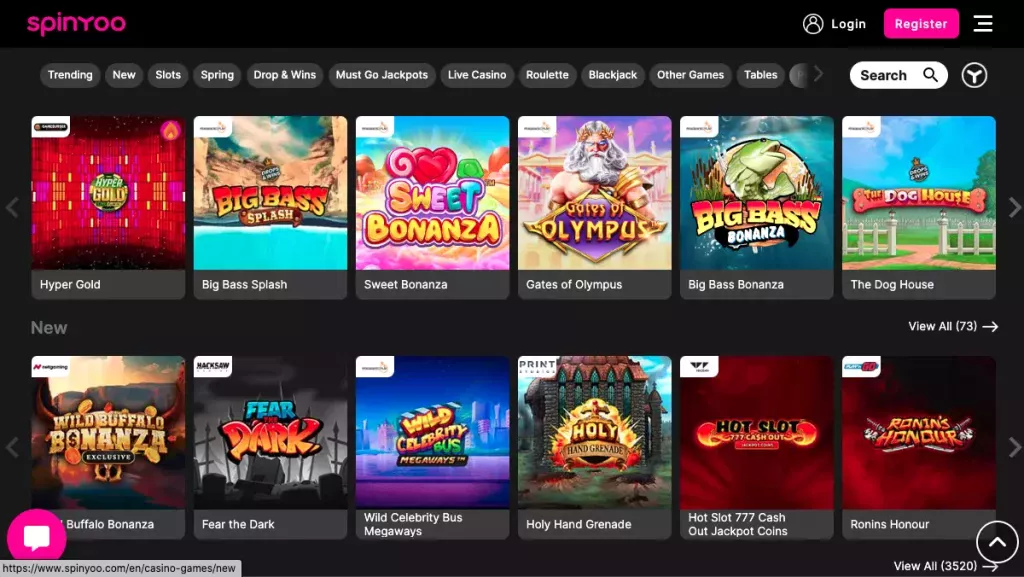
Task: Show previous New games with left arrow
Action: coord(12,447)
